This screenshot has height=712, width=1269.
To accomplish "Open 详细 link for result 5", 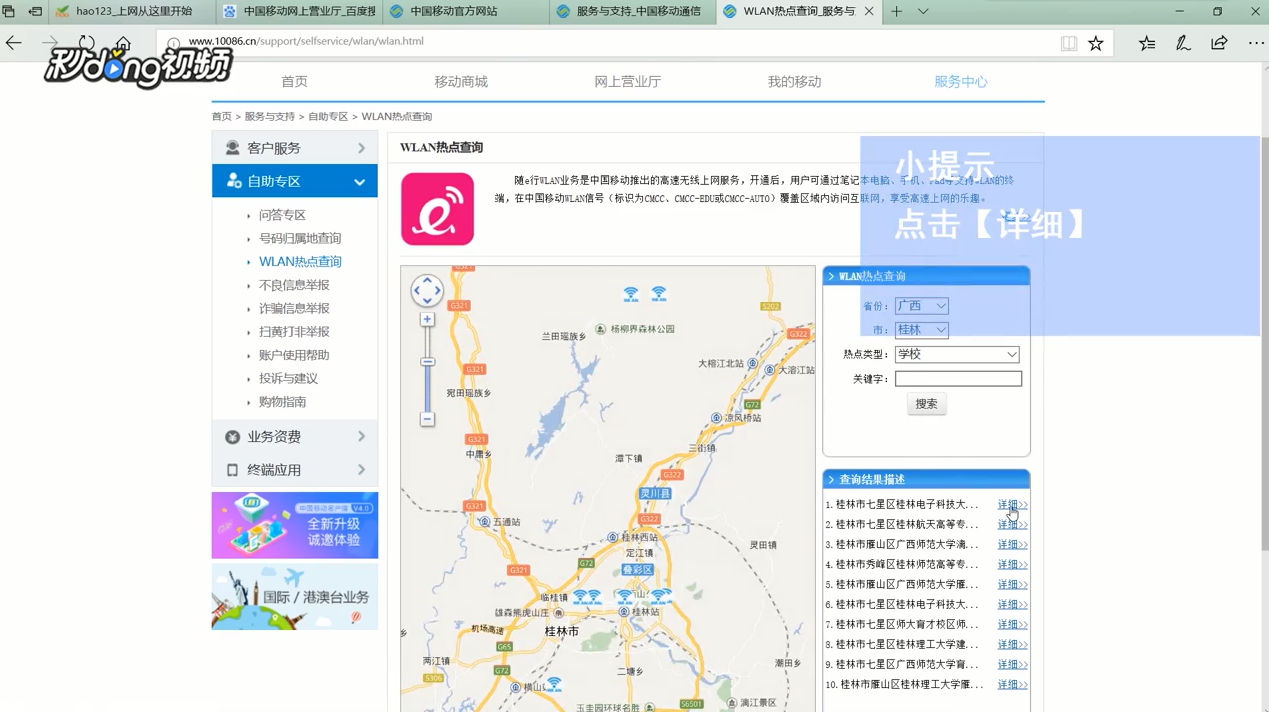I will (1012, 585).
